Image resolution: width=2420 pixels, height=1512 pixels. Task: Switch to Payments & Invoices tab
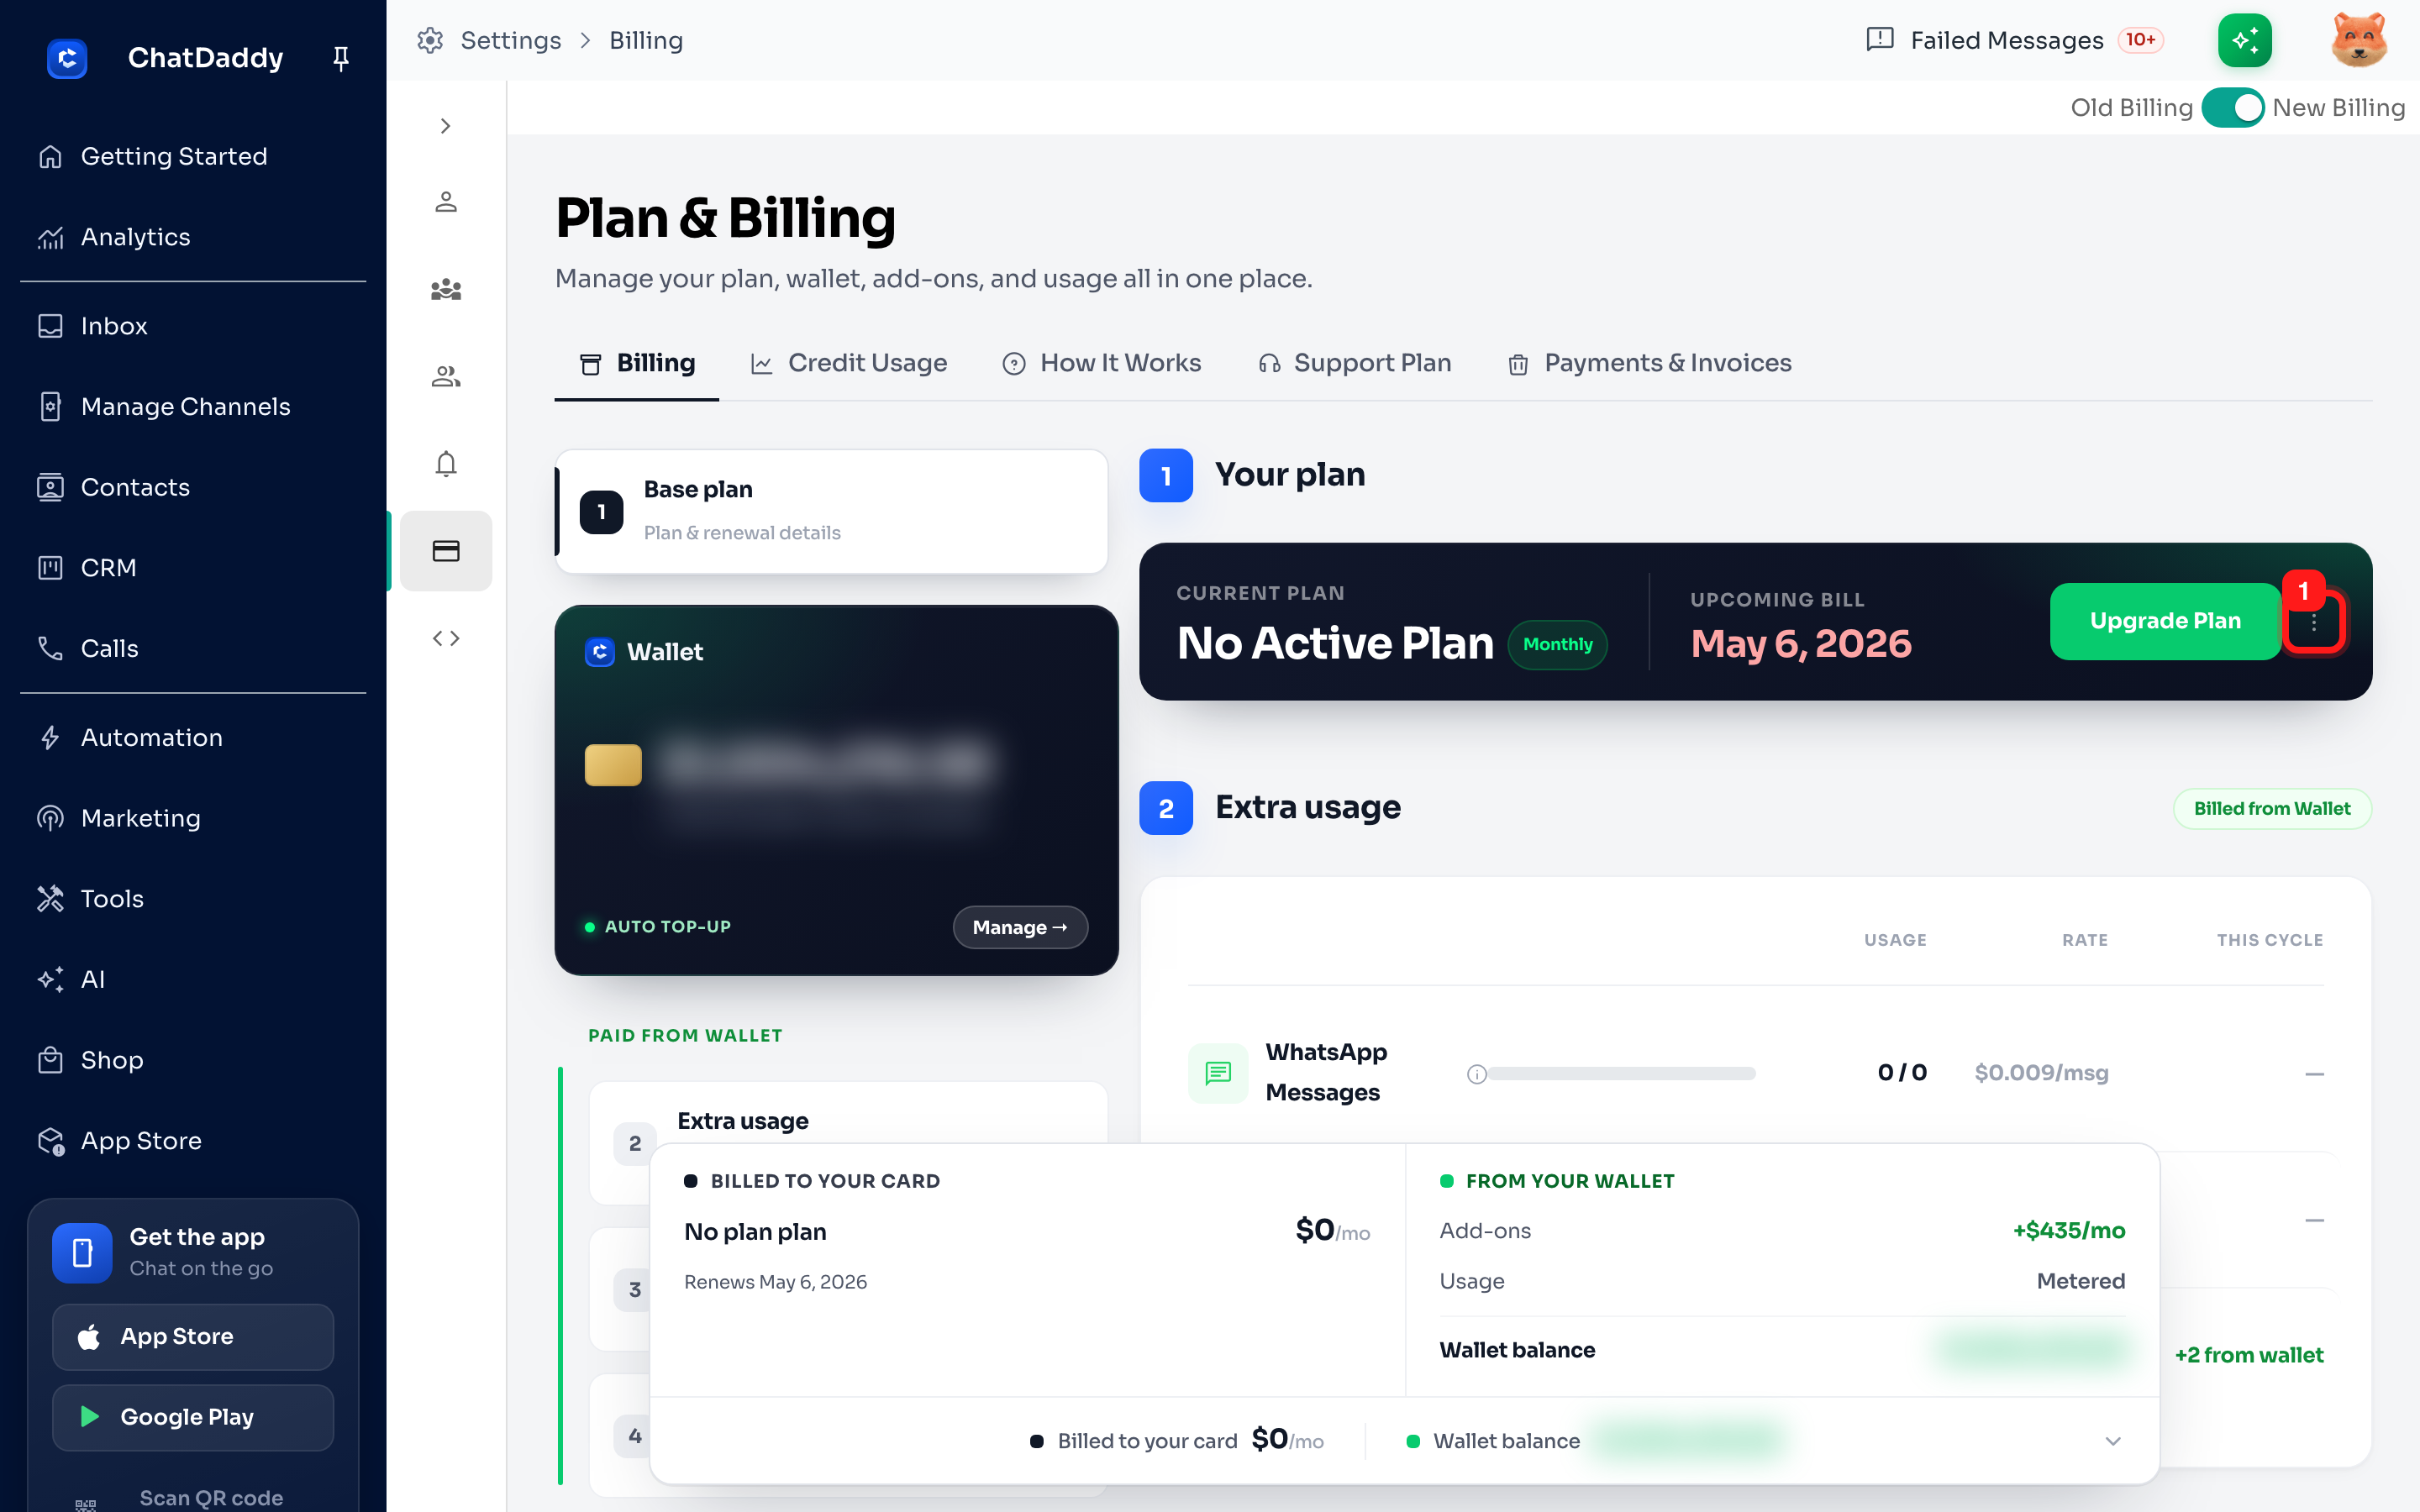coord(1650,364)
